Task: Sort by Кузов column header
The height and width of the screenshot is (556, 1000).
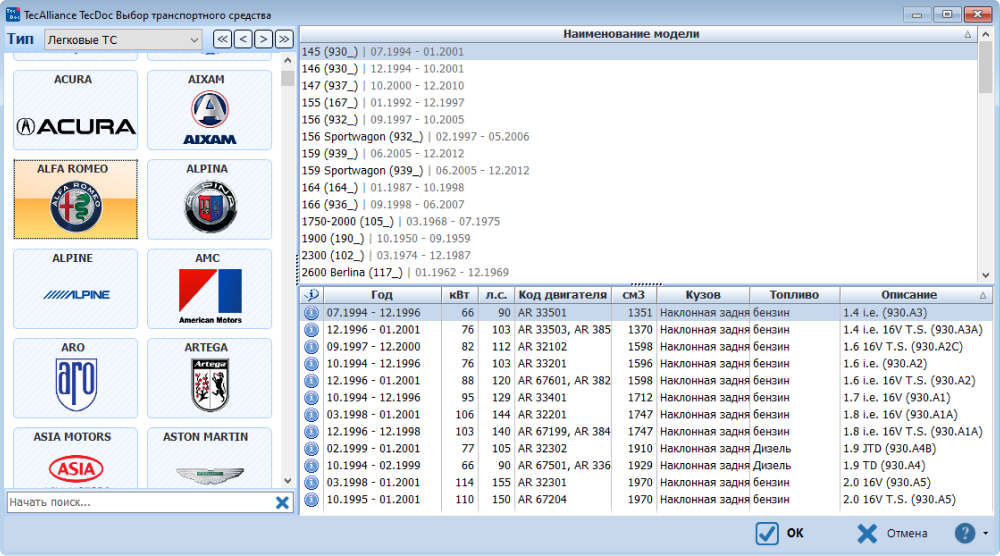Action: point(703,295)
